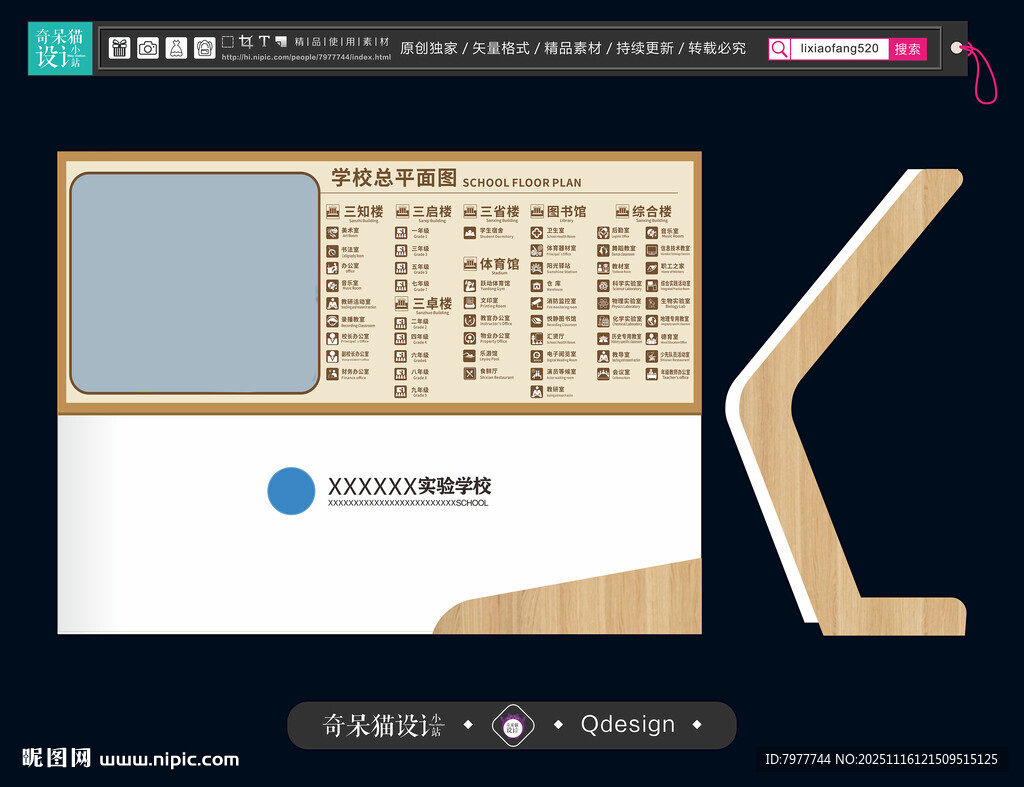Click the lixiaofang520 search field
The height and width of the screenshot is (787, 1024).
click(x=839, y=48)
